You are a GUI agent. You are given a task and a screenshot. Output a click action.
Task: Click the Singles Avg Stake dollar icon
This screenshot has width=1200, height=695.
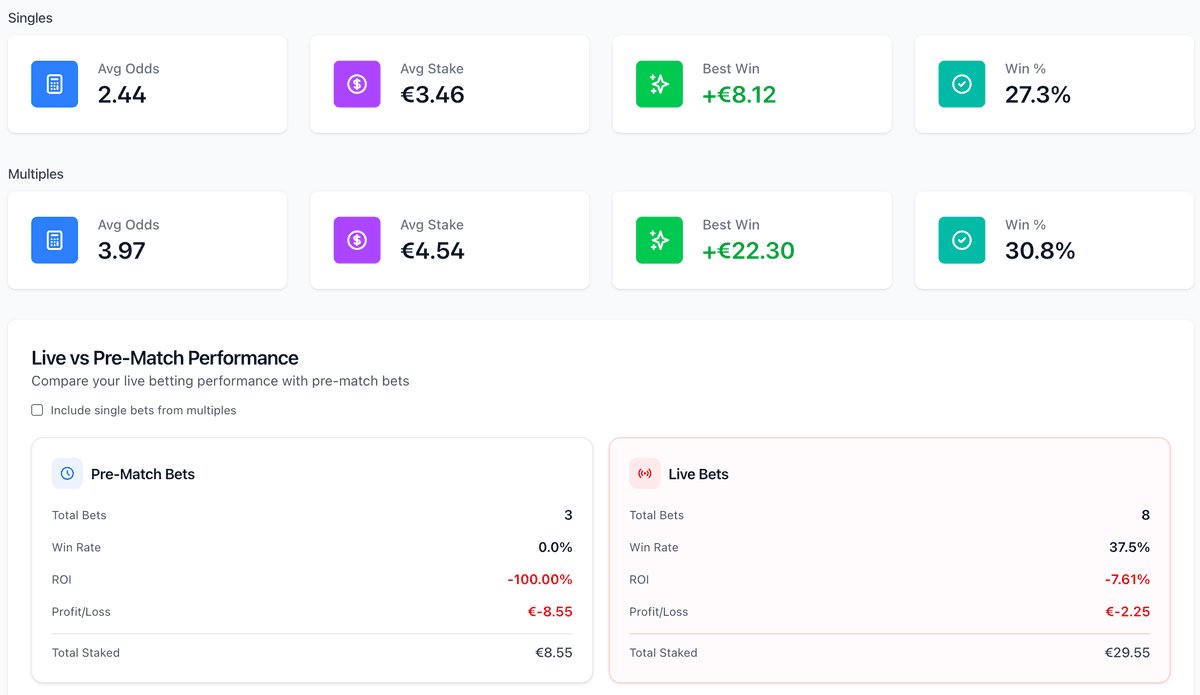click(x=357, y=84)
